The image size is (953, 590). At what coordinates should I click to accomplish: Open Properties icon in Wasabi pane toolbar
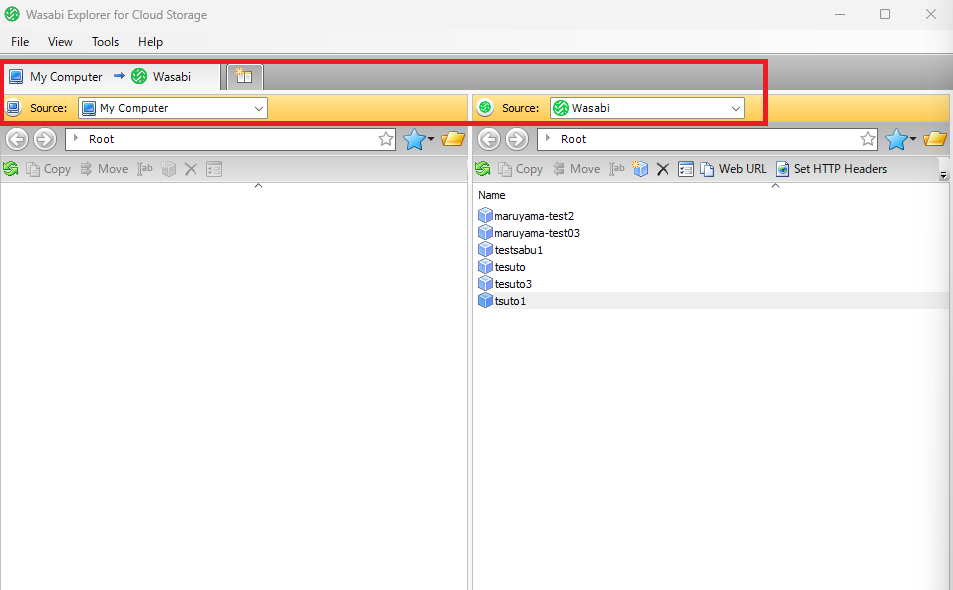[x=686, y=169]
